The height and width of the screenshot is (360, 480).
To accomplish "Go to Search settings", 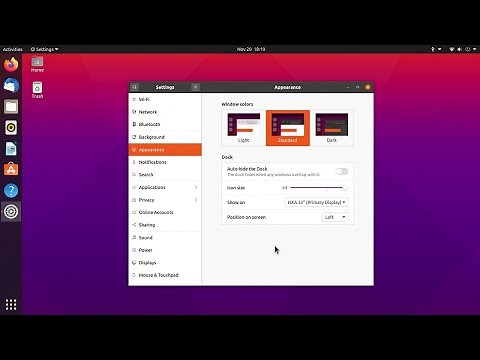I will click(x=165, y=175).
